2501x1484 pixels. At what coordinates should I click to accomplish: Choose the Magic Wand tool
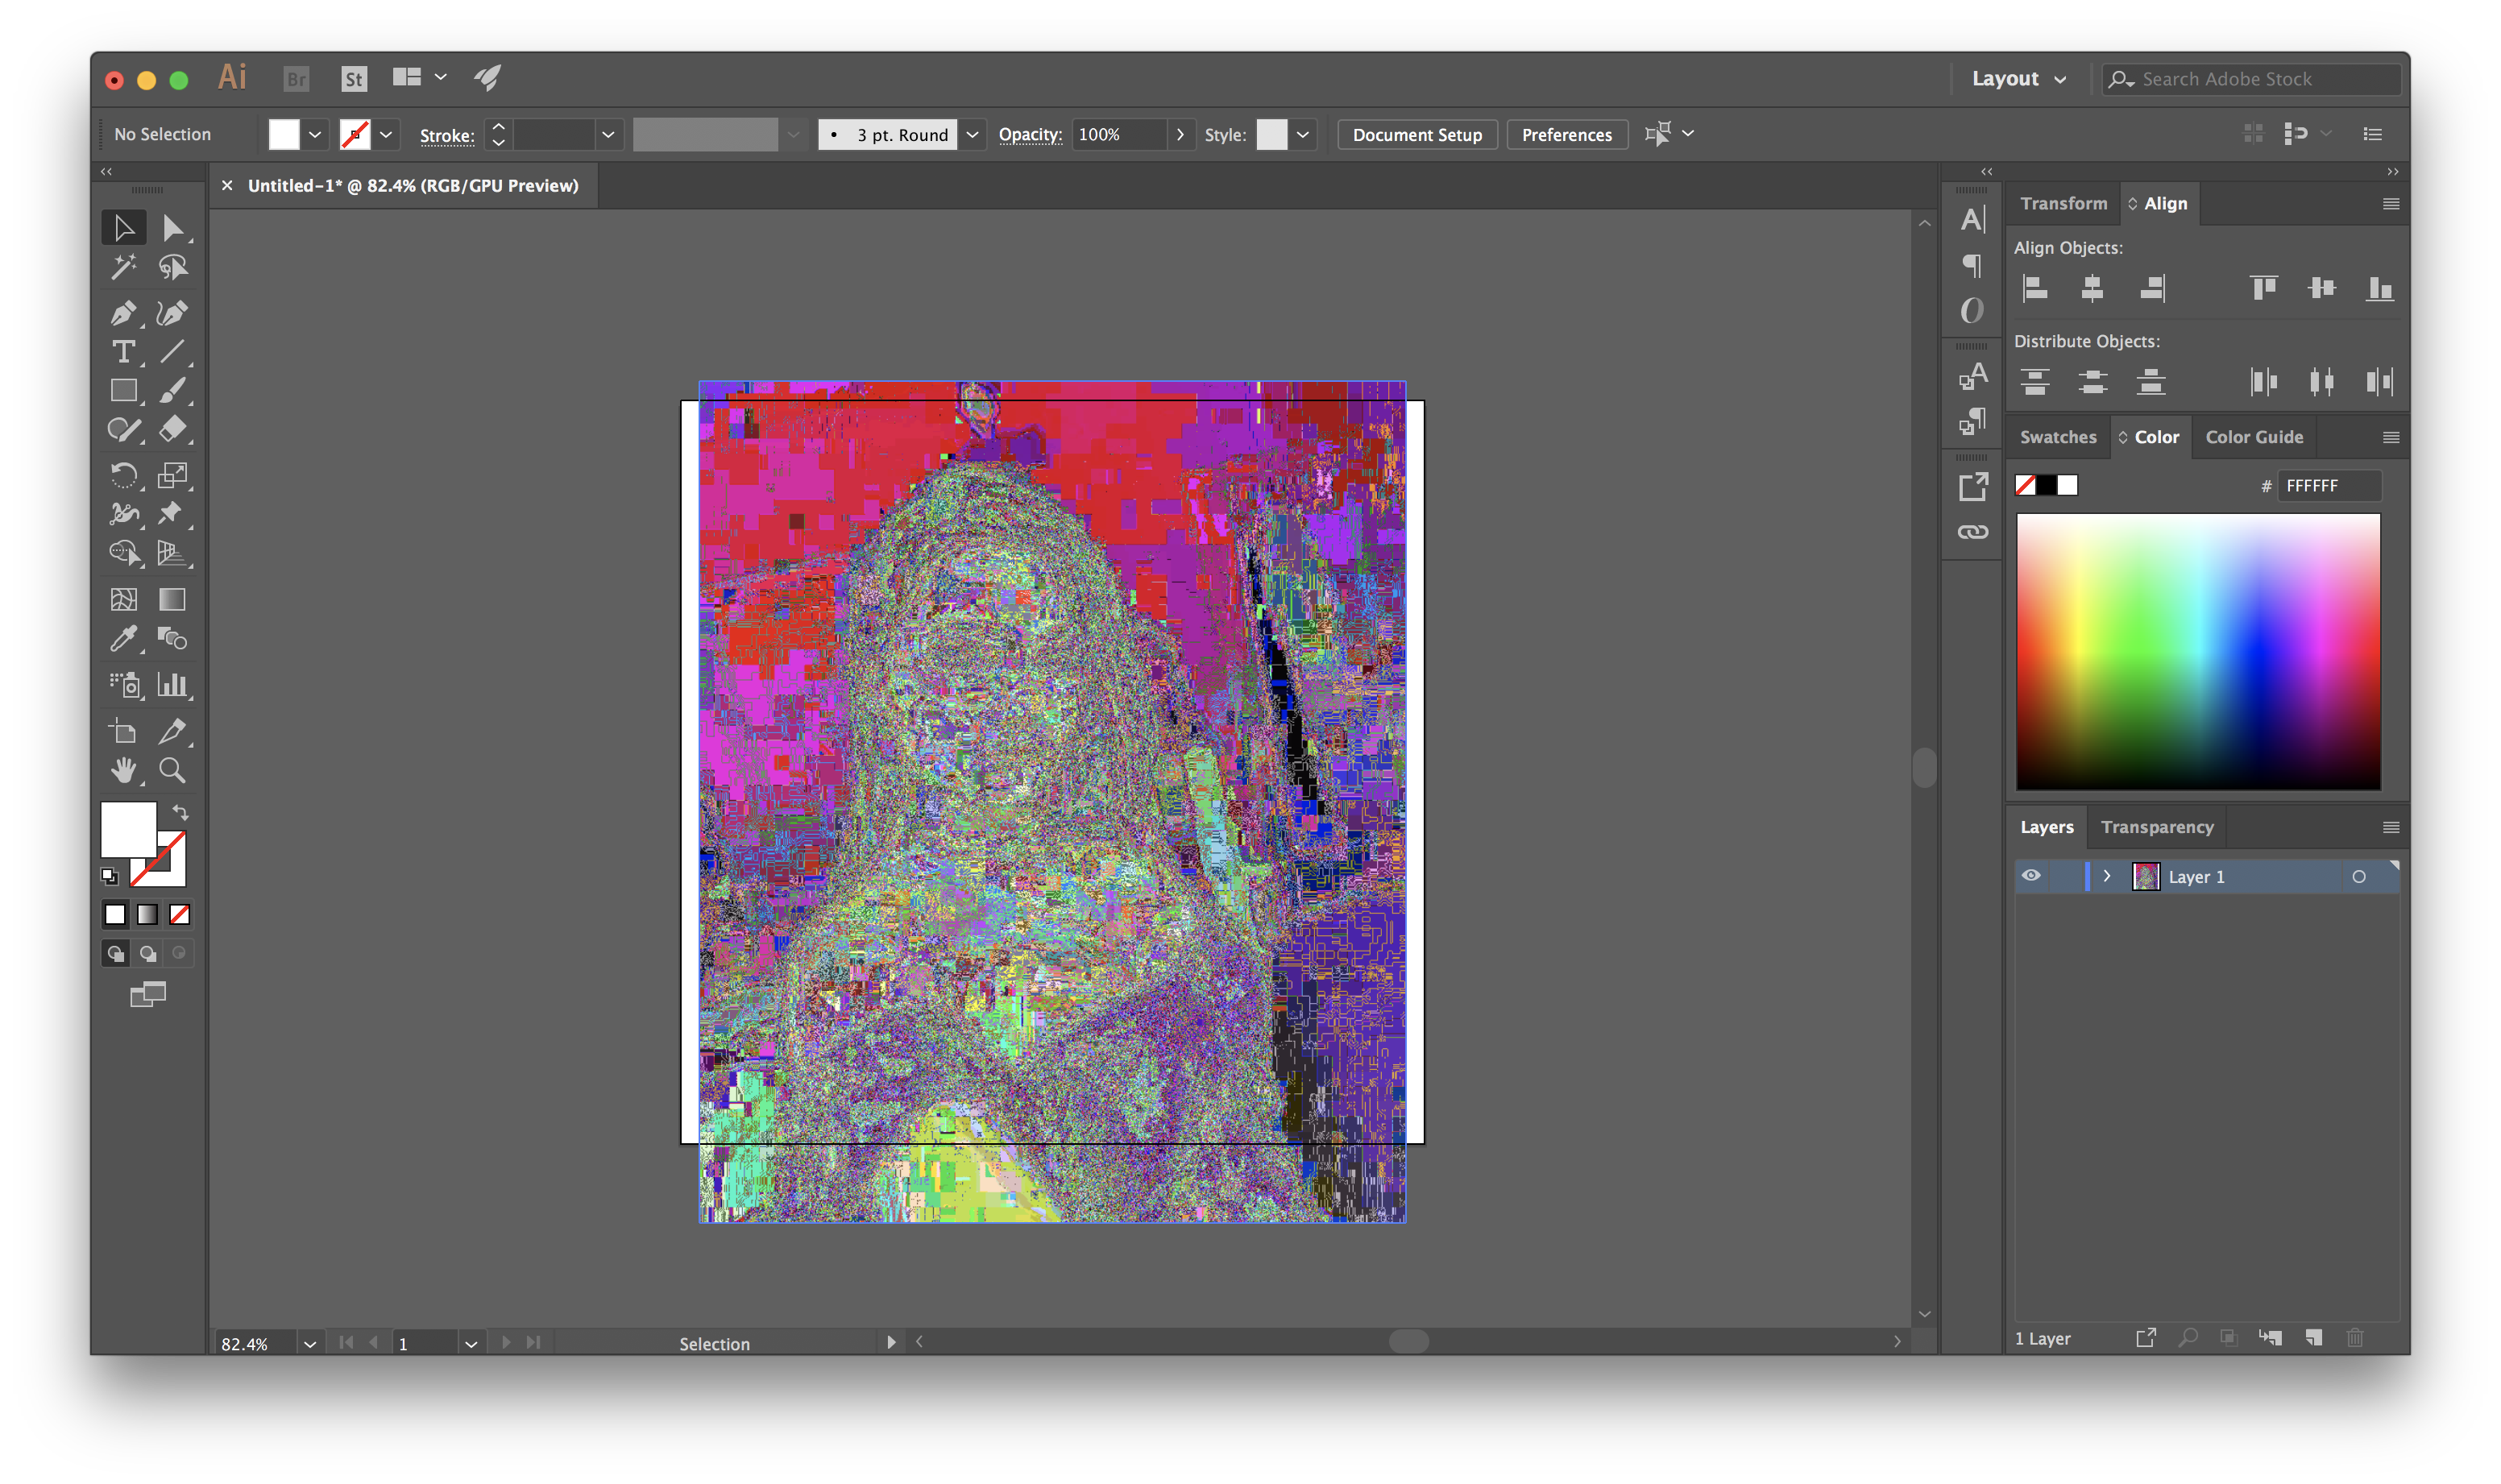tap(123, 267)
